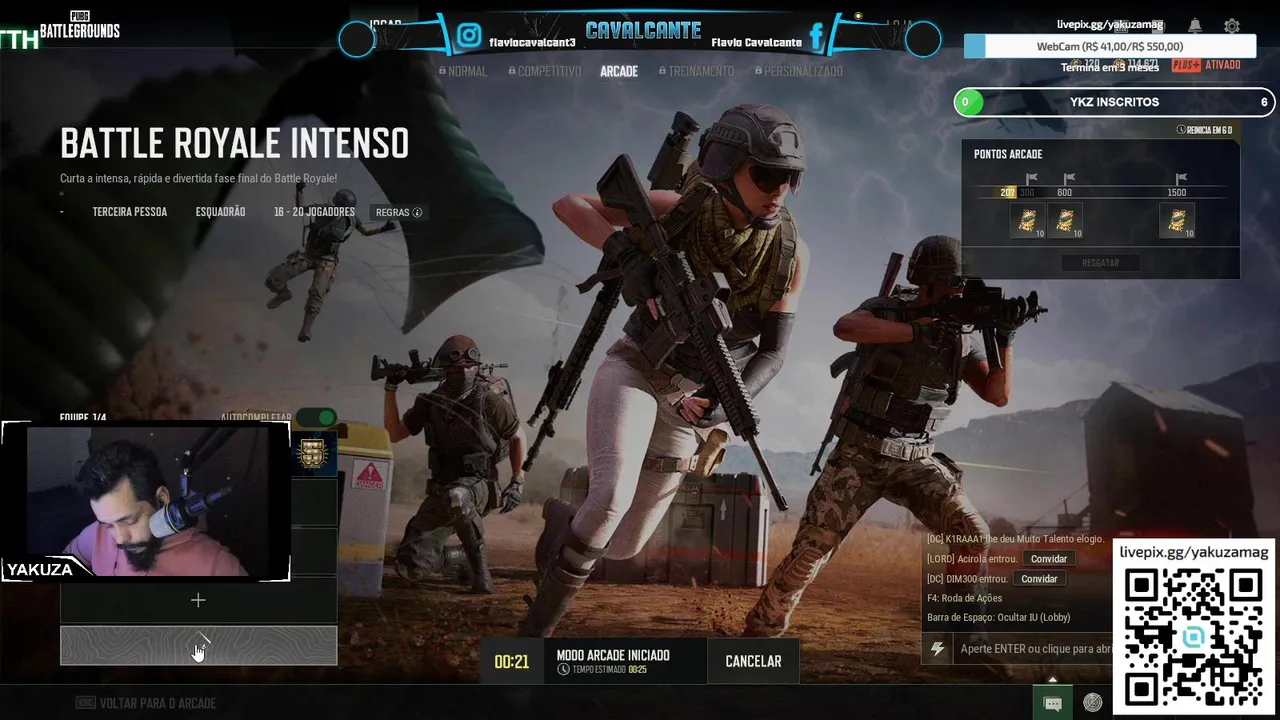Click the 300-point reward crate
1280x720 pixels.
(x=1027, y=220)
